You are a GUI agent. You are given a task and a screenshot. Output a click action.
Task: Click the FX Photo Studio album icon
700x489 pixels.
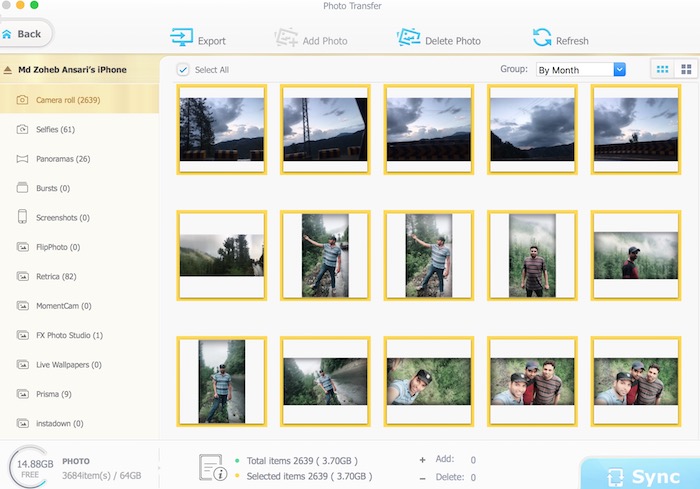click(x=22, y=335)
